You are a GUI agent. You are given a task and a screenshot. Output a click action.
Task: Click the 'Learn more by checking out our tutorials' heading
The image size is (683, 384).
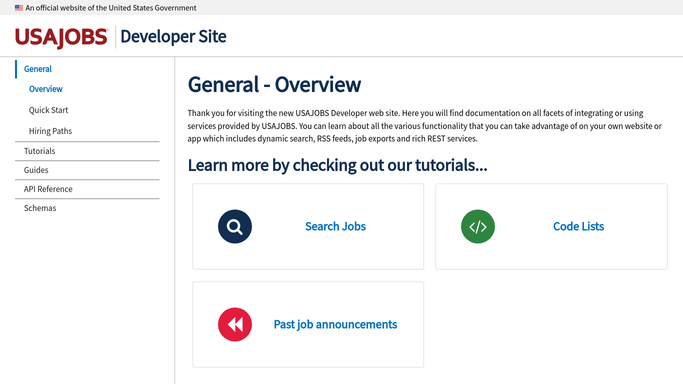338,165
